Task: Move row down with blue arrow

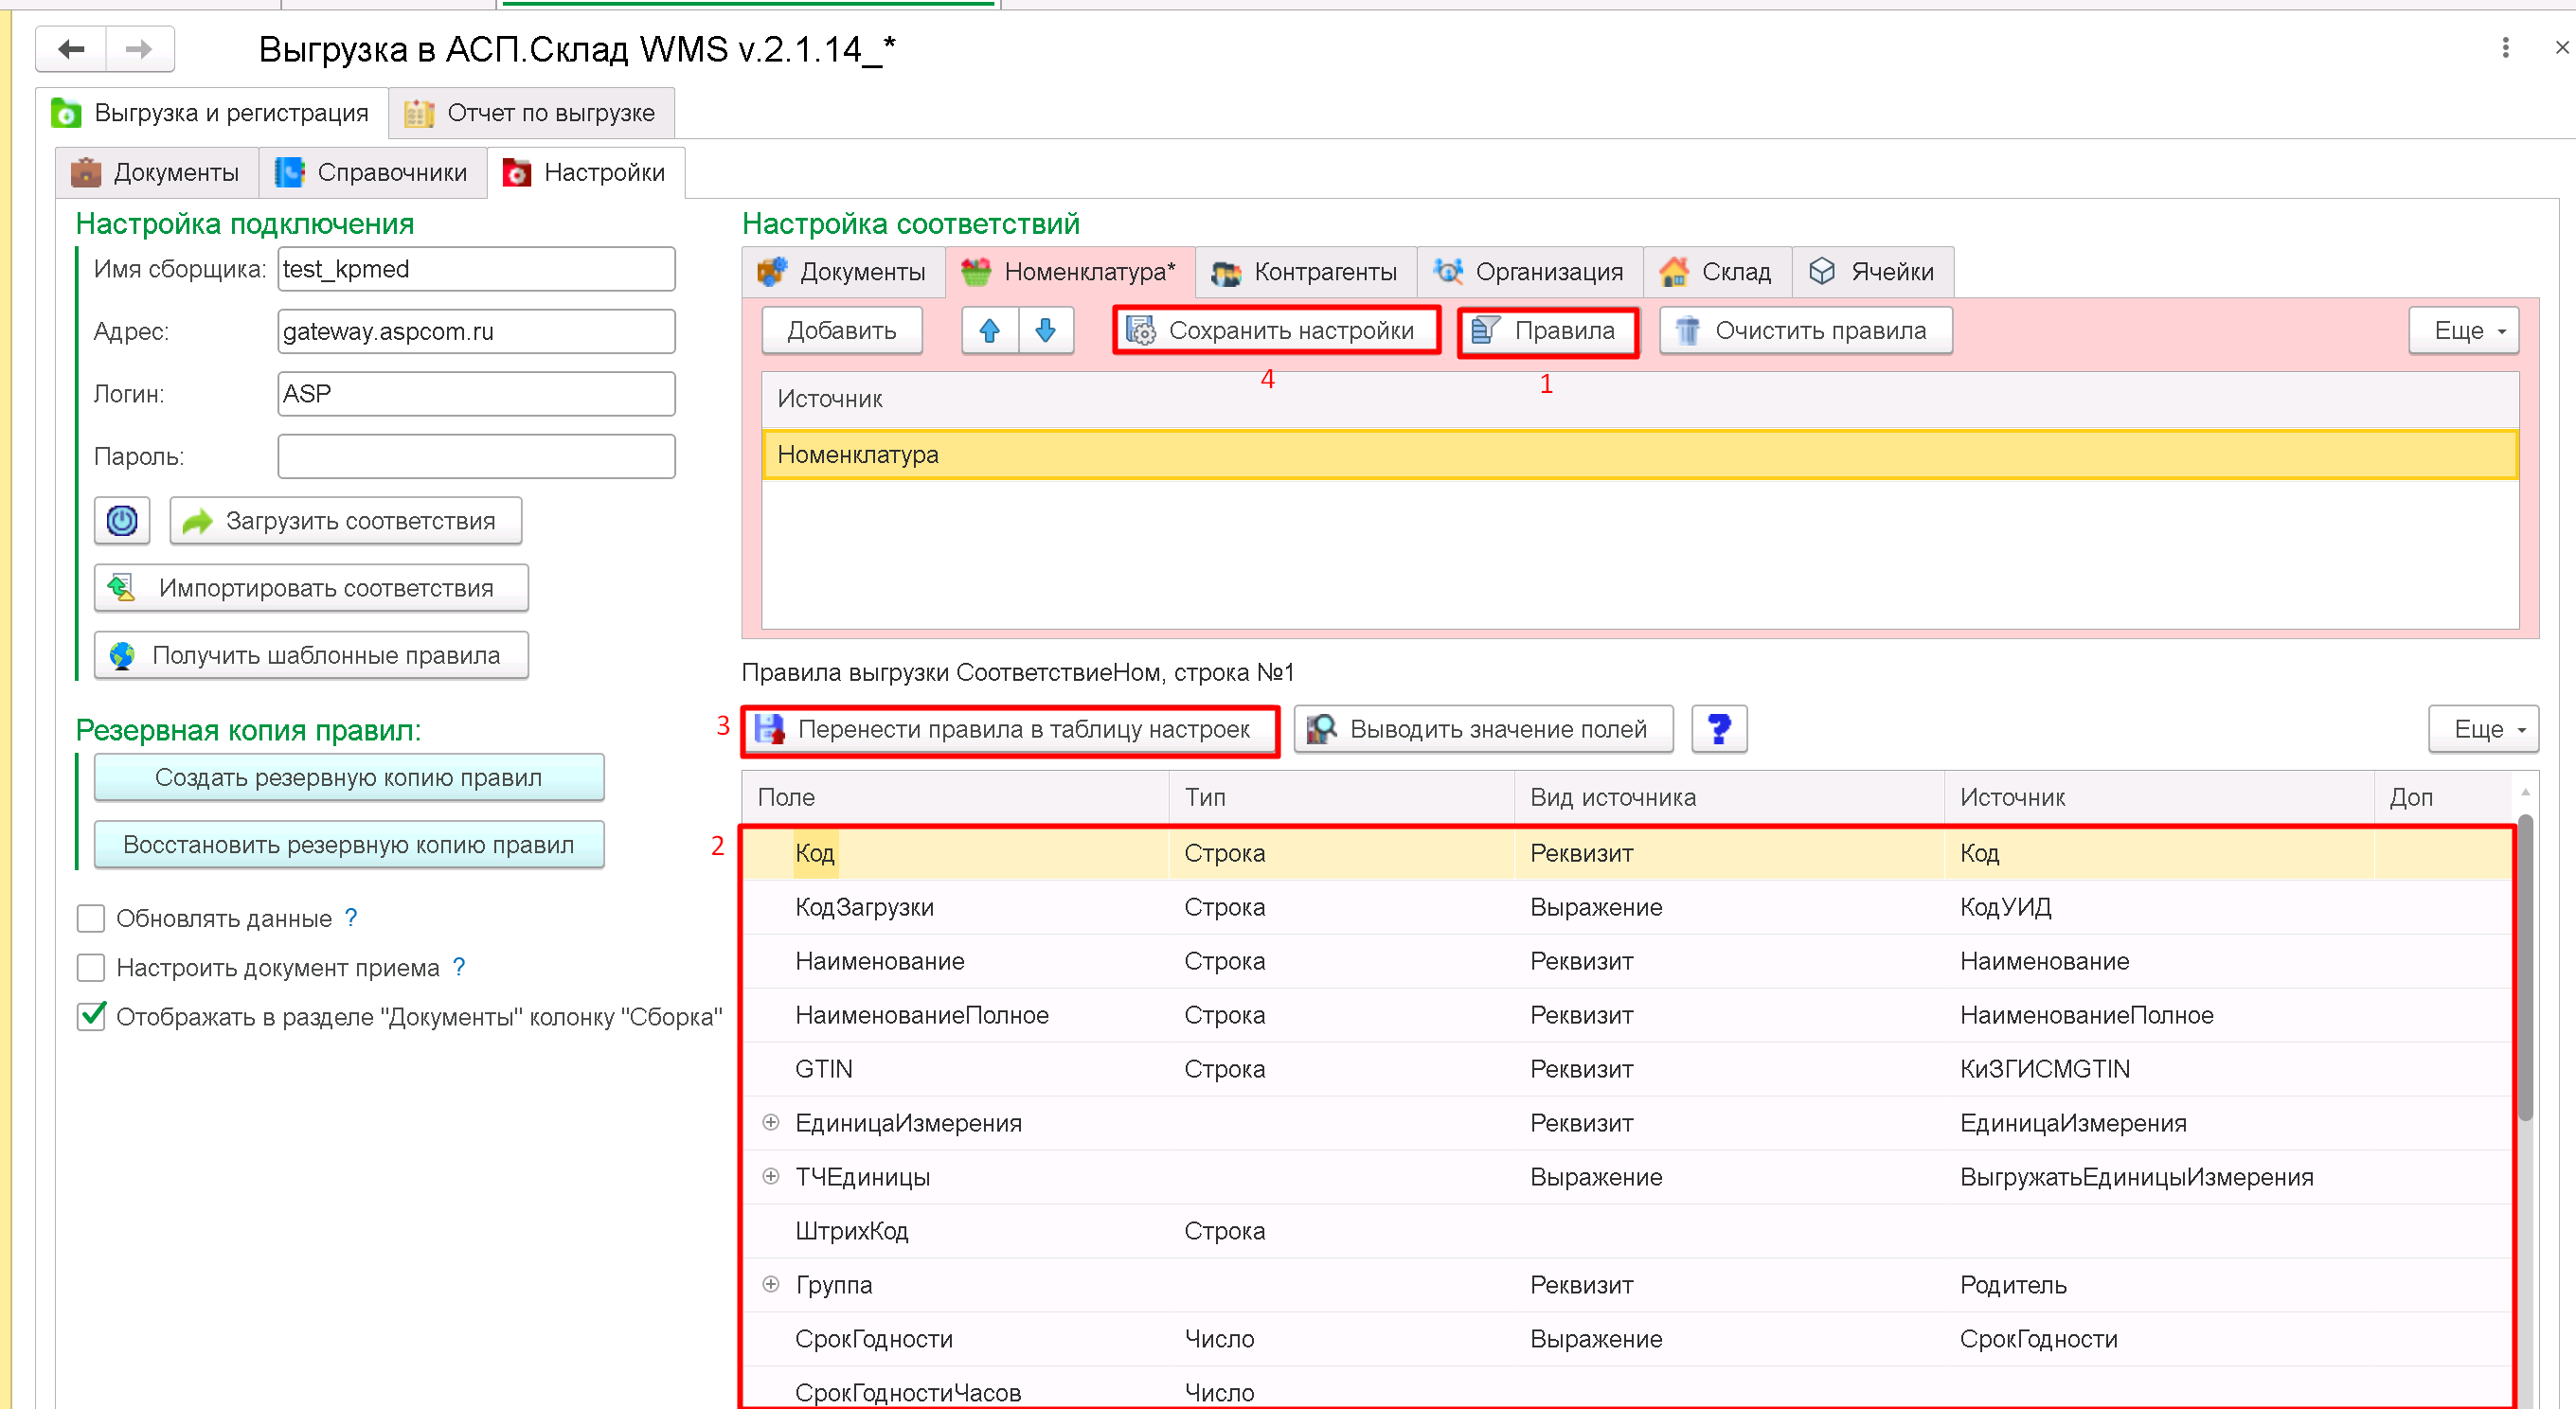Action: tap(1046, 330)
